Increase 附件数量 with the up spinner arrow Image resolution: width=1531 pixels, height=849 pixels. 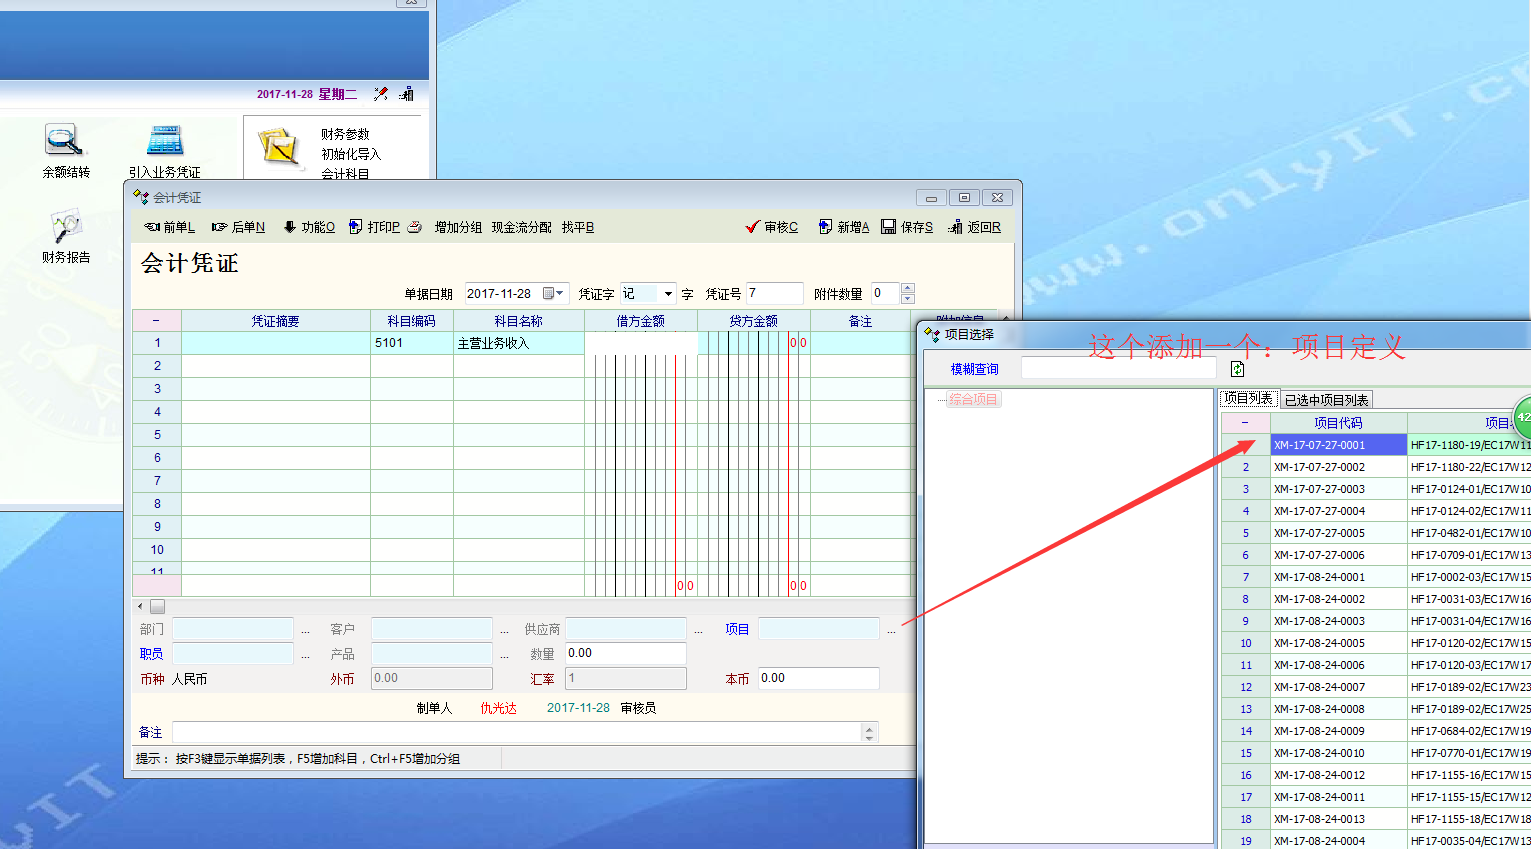(908, 288)
